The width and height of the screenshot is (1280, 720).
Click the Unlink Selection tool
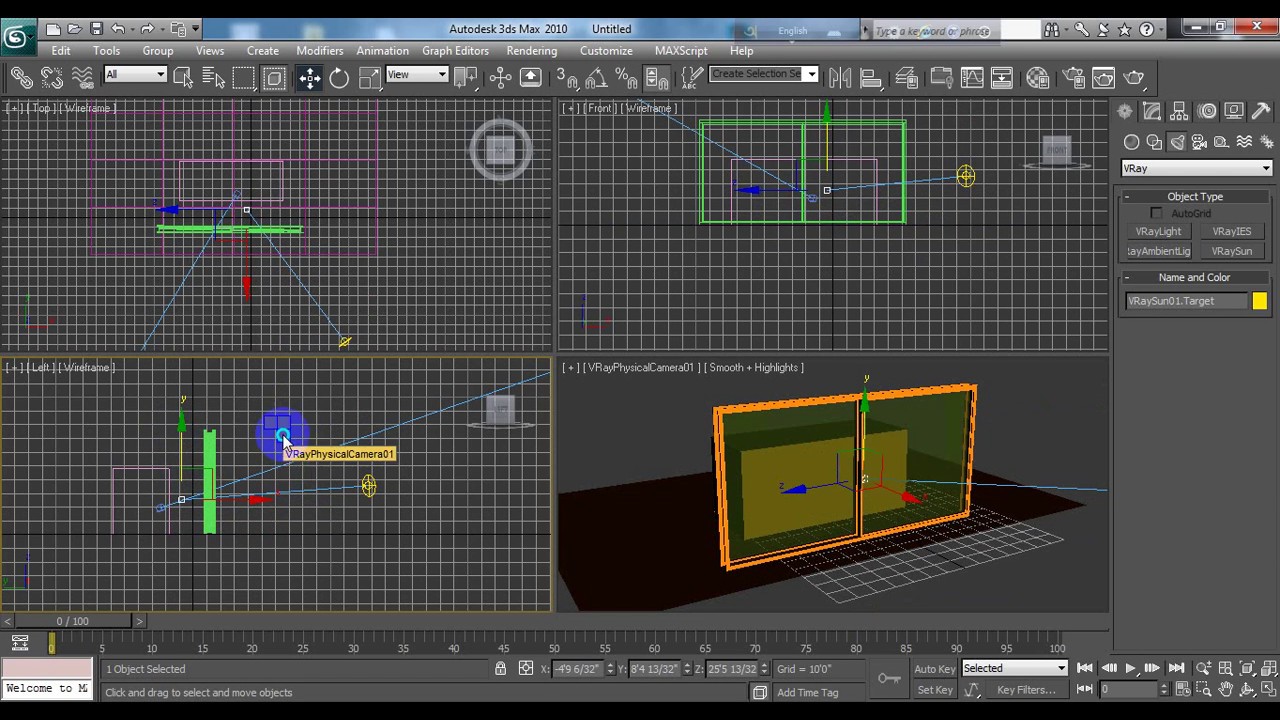coord(52,77)
